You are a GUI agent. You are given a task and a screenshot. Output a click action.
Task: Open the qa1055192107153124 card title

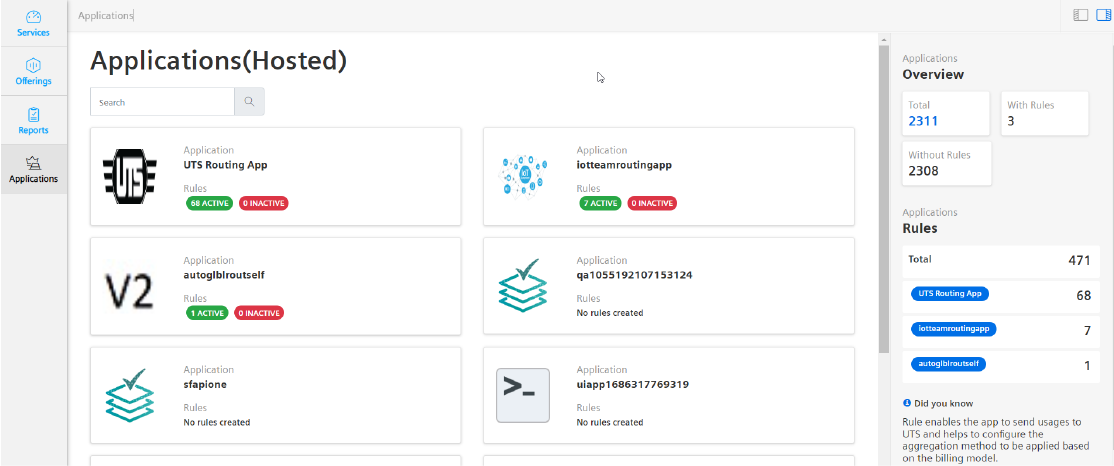coord(634,275)
